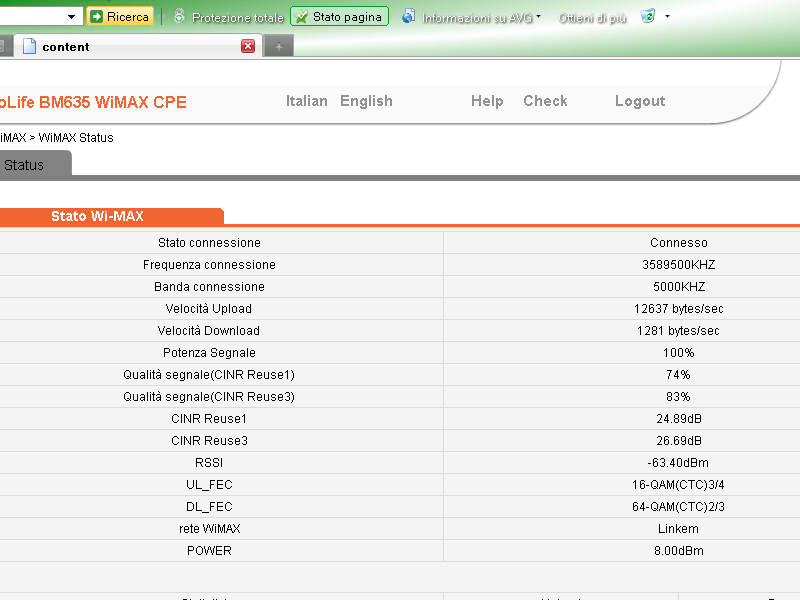Click the Linkem network name
The height and width of the screenshot is (600, 800).
678,529
